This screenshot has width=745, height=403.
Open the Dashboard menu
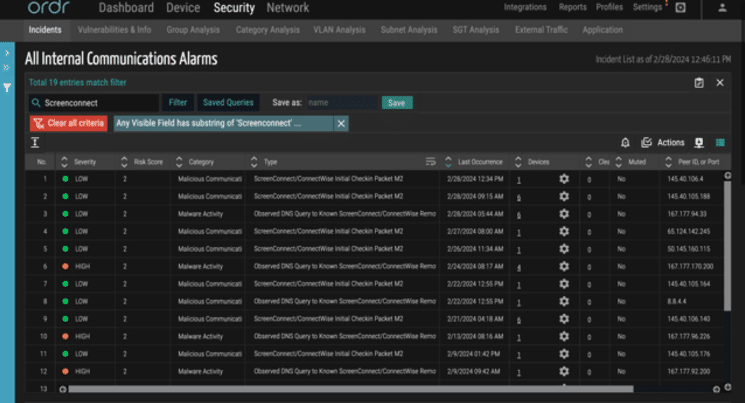pyautogui.click(x=126, y=8)
